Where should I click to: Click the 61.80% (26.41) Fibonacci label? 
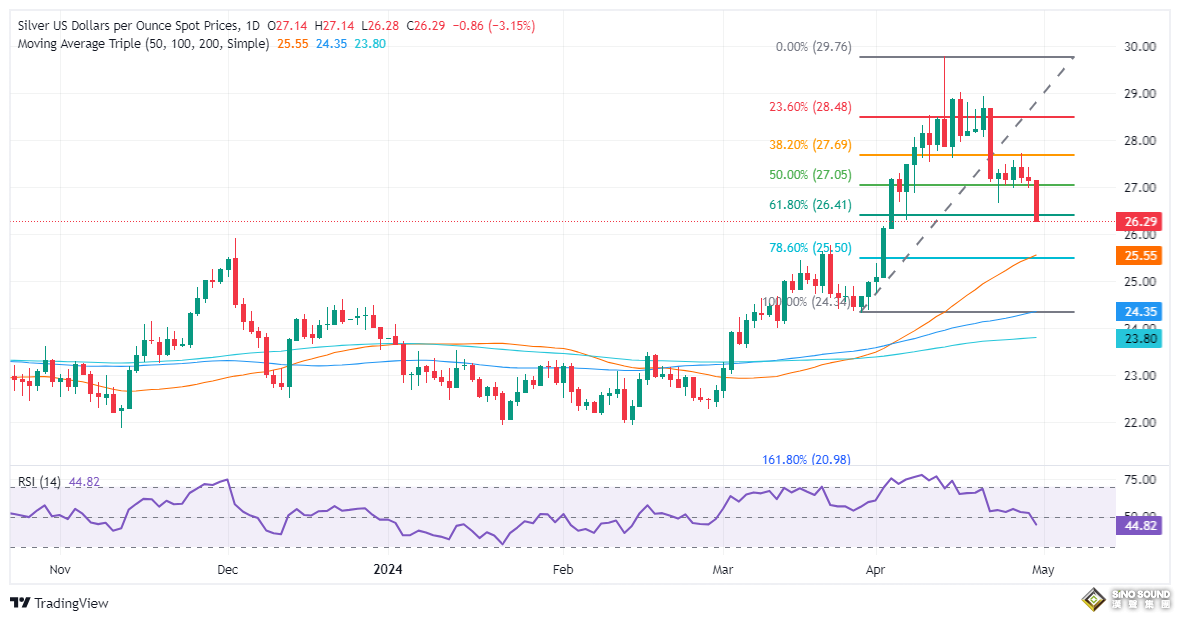click(x=811, y=204)
